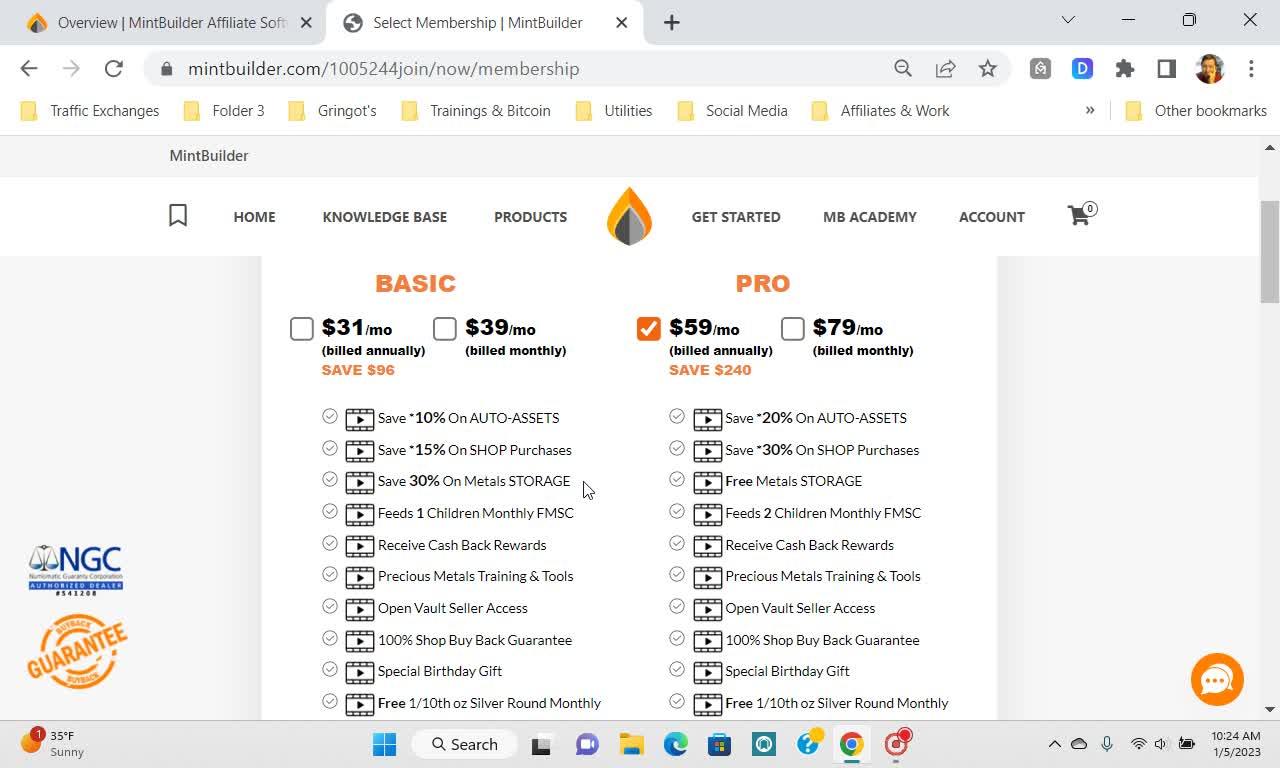1280x768 pixels.
Task: Click the Buyback Guarantee stamp
Action: click(77, 651)
